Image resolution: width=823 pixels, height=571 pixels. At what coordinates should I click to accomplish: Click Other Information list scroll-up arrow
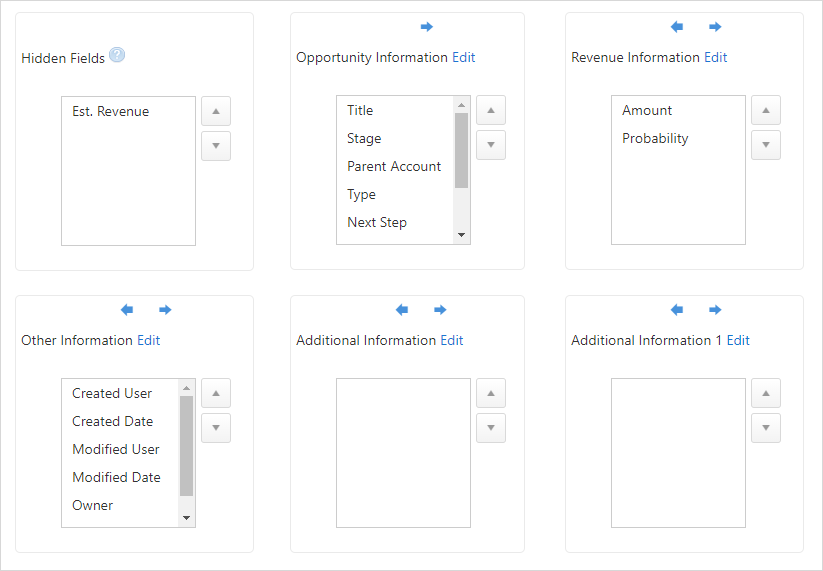click(x=186, y=388)
